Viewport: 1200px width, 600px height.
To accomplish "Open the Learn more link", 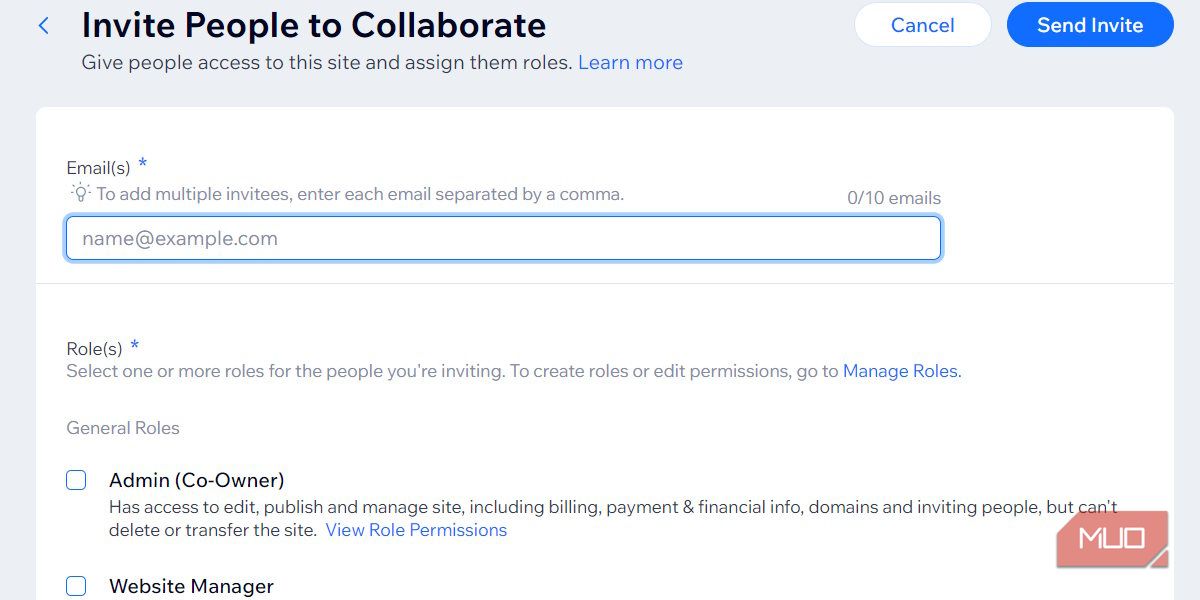I will [x=630, y=62].
